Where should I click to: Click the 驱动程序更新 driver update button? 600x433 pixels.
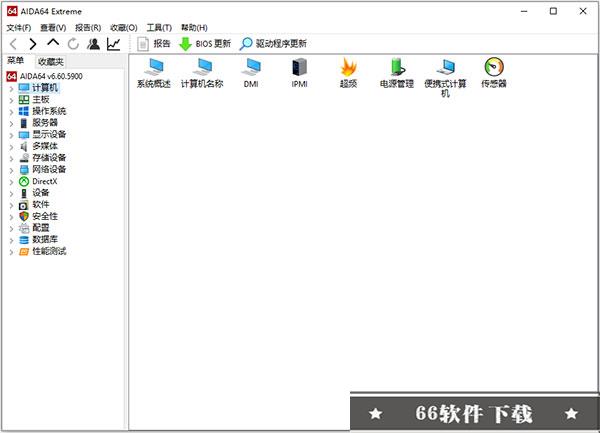coord(273,44)
